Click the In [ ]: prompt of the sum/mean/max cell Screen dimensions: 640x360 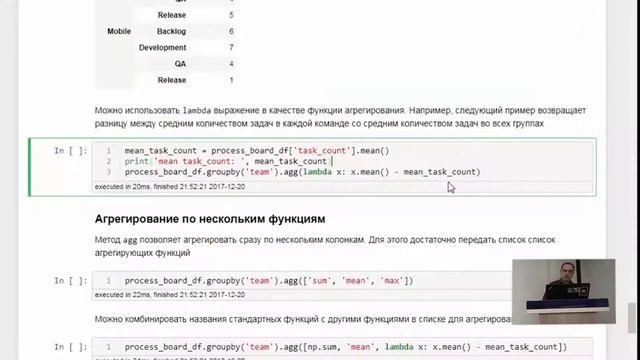[71, 281]
